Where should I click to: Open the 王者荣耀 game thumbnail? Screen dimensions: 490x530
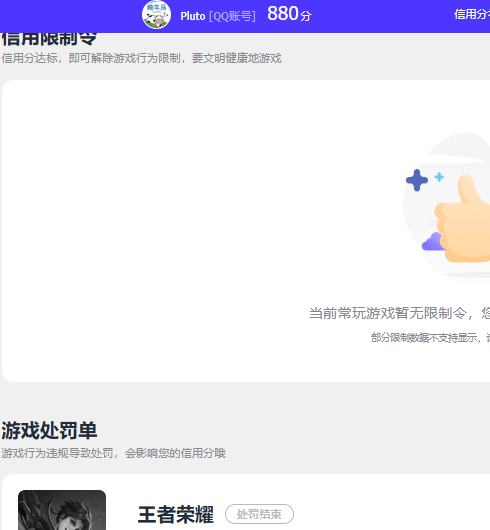(62, 510)
